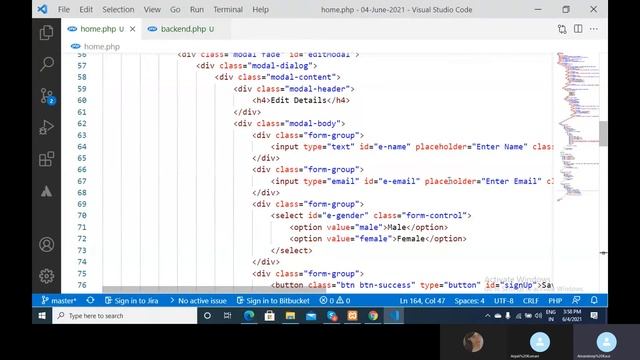Open the Run menu
Viewport: 640px width, 360px height.
(x=197, y=9)
